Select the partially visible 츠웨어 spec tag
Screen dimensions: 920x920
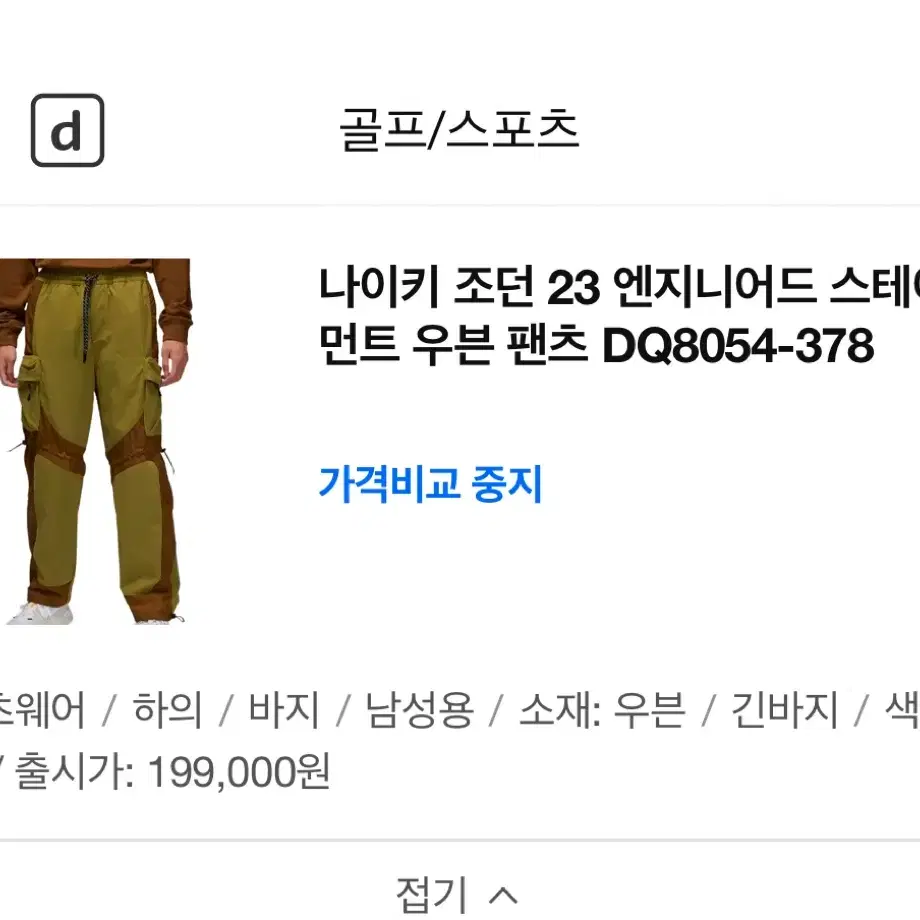[x=42, y=710]
